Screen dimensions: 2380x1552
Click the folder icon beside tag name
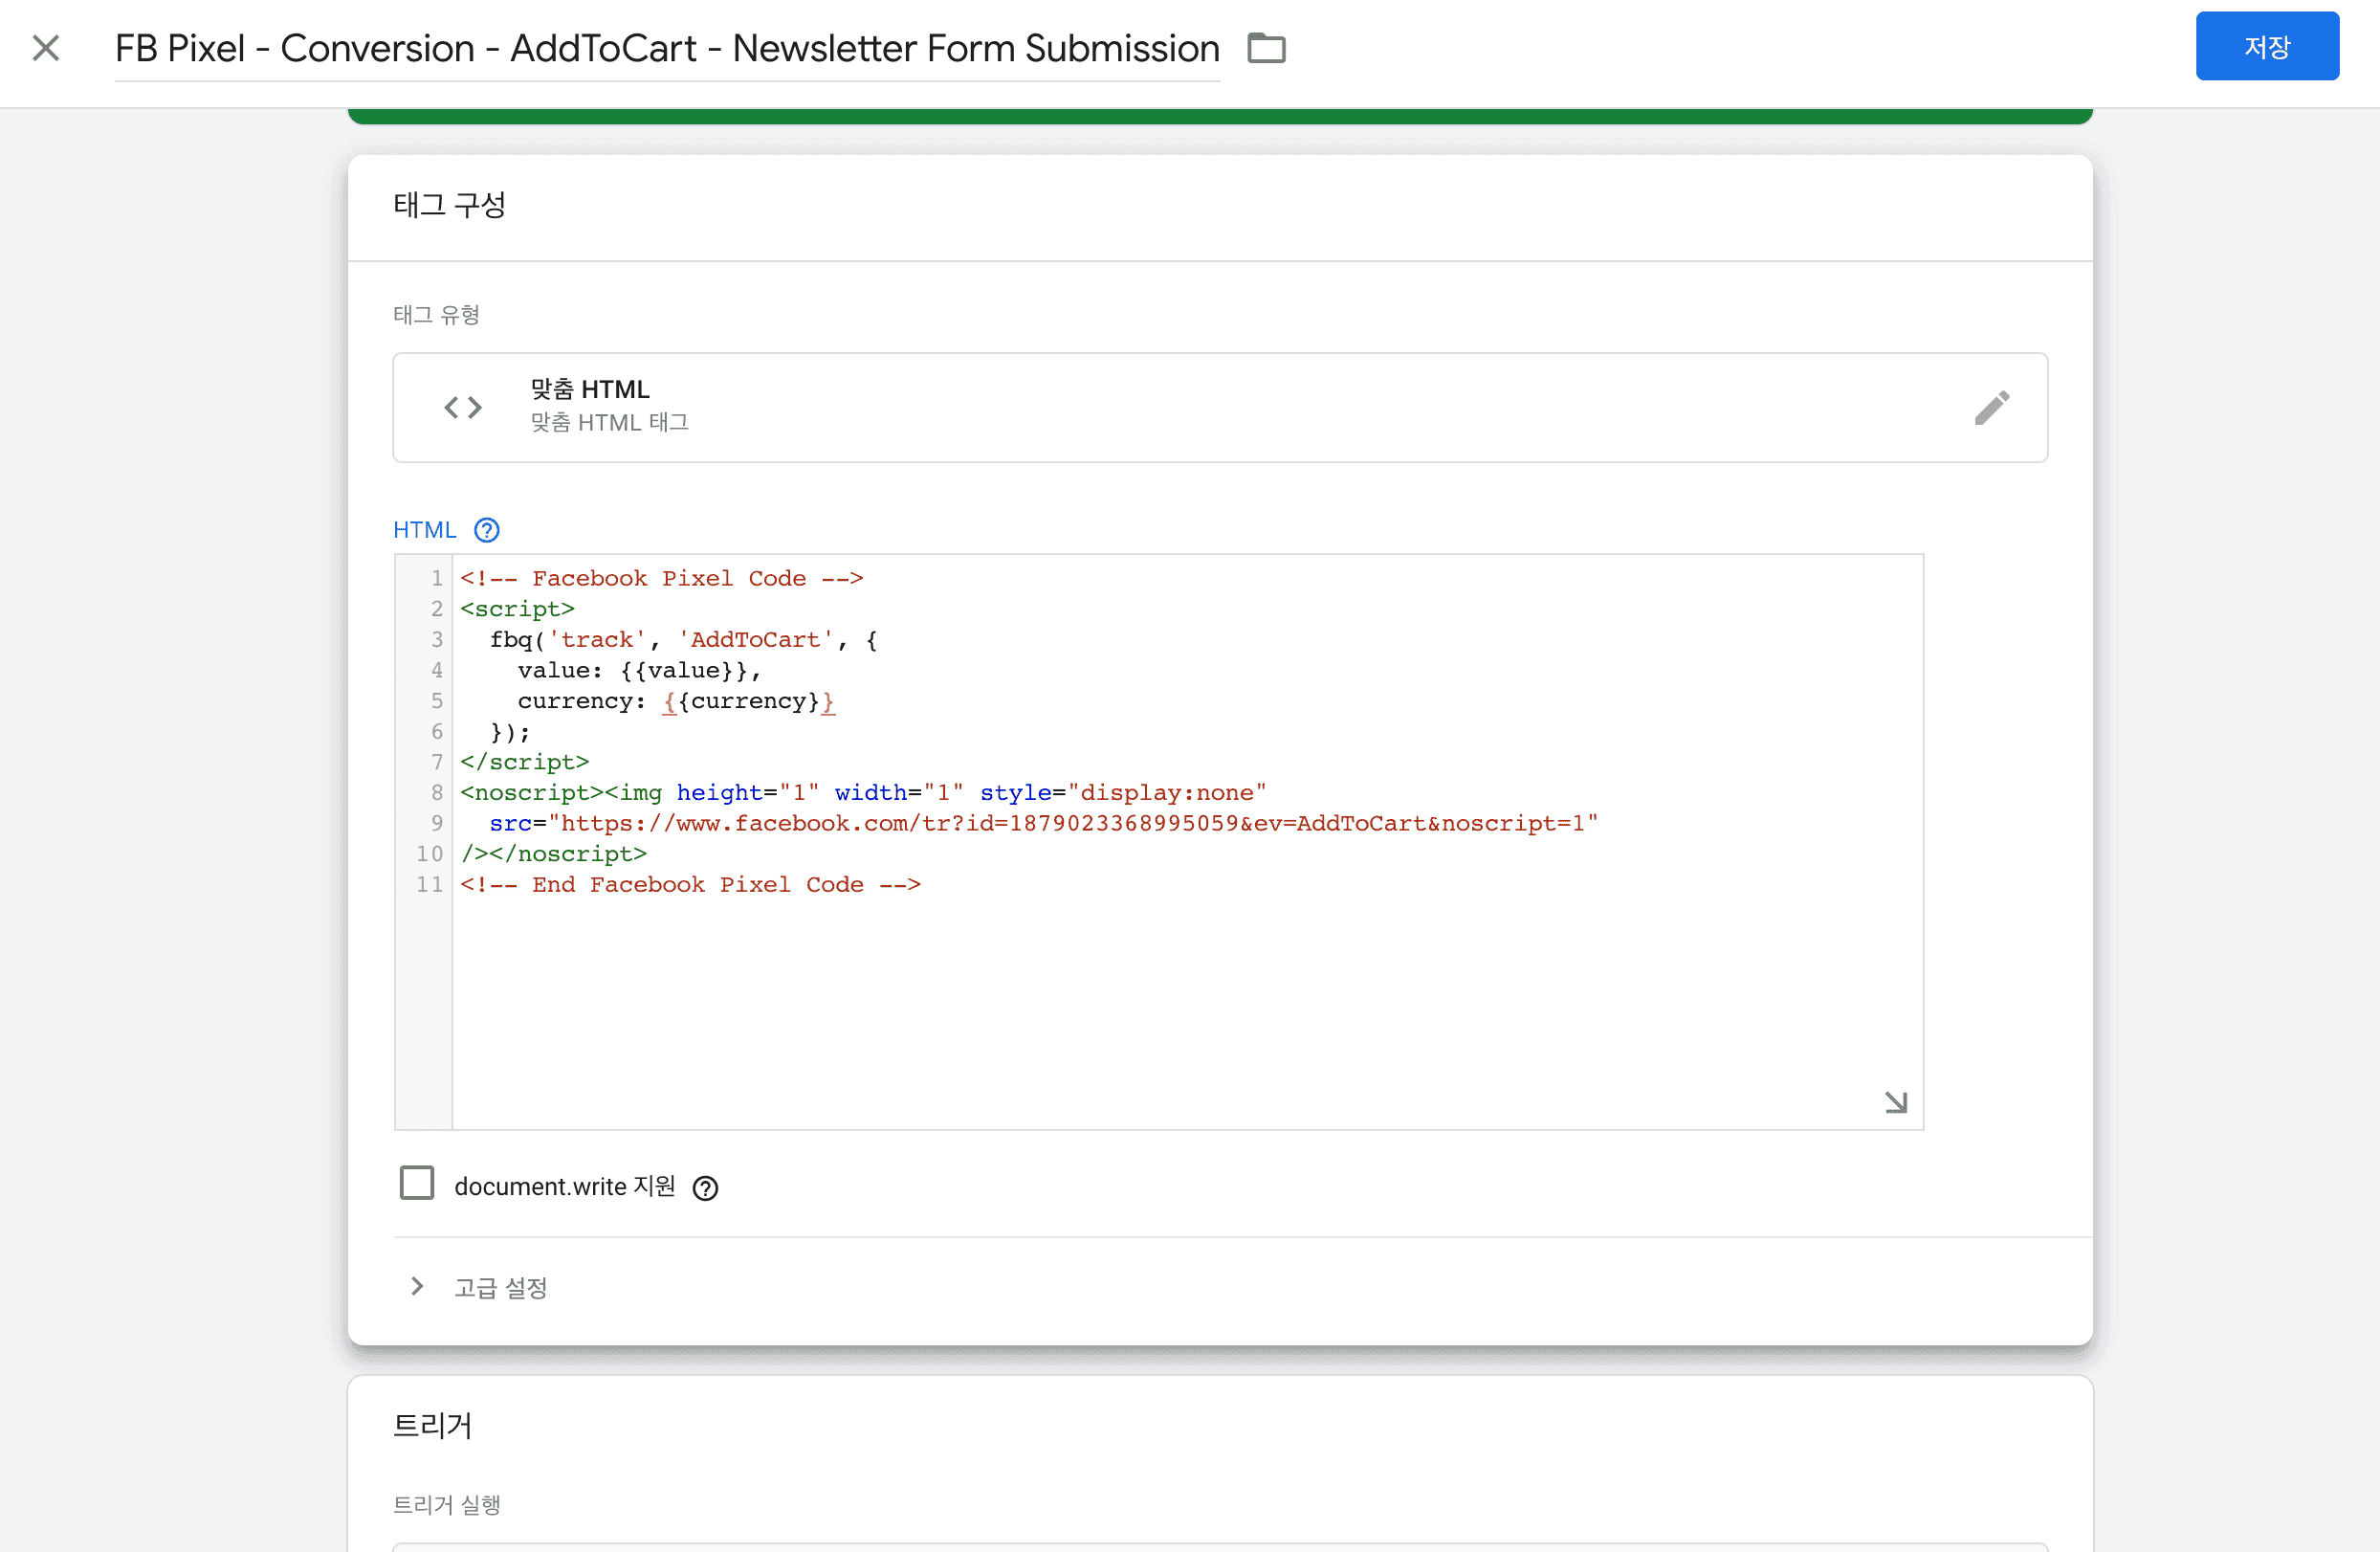pyautogui.click(x=1266, y=47)
